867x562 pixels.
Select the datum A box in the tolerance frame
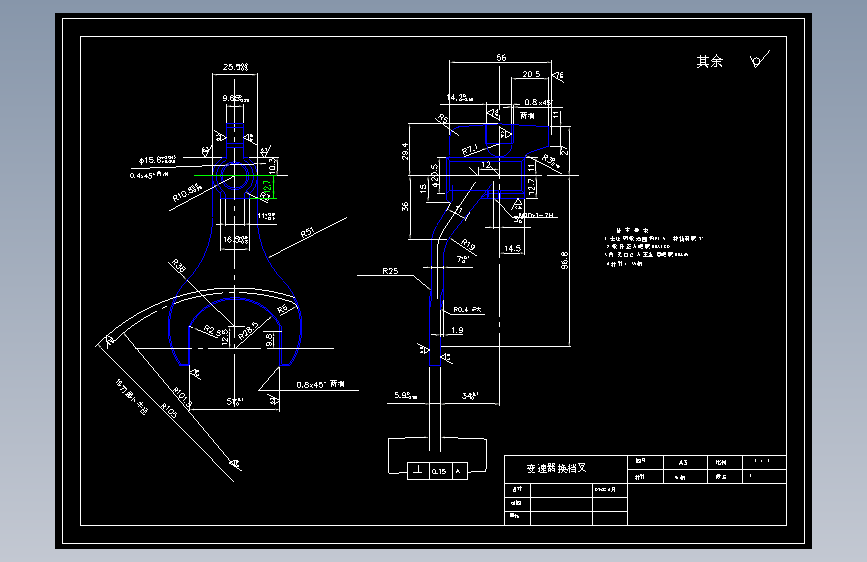point(459,471)
